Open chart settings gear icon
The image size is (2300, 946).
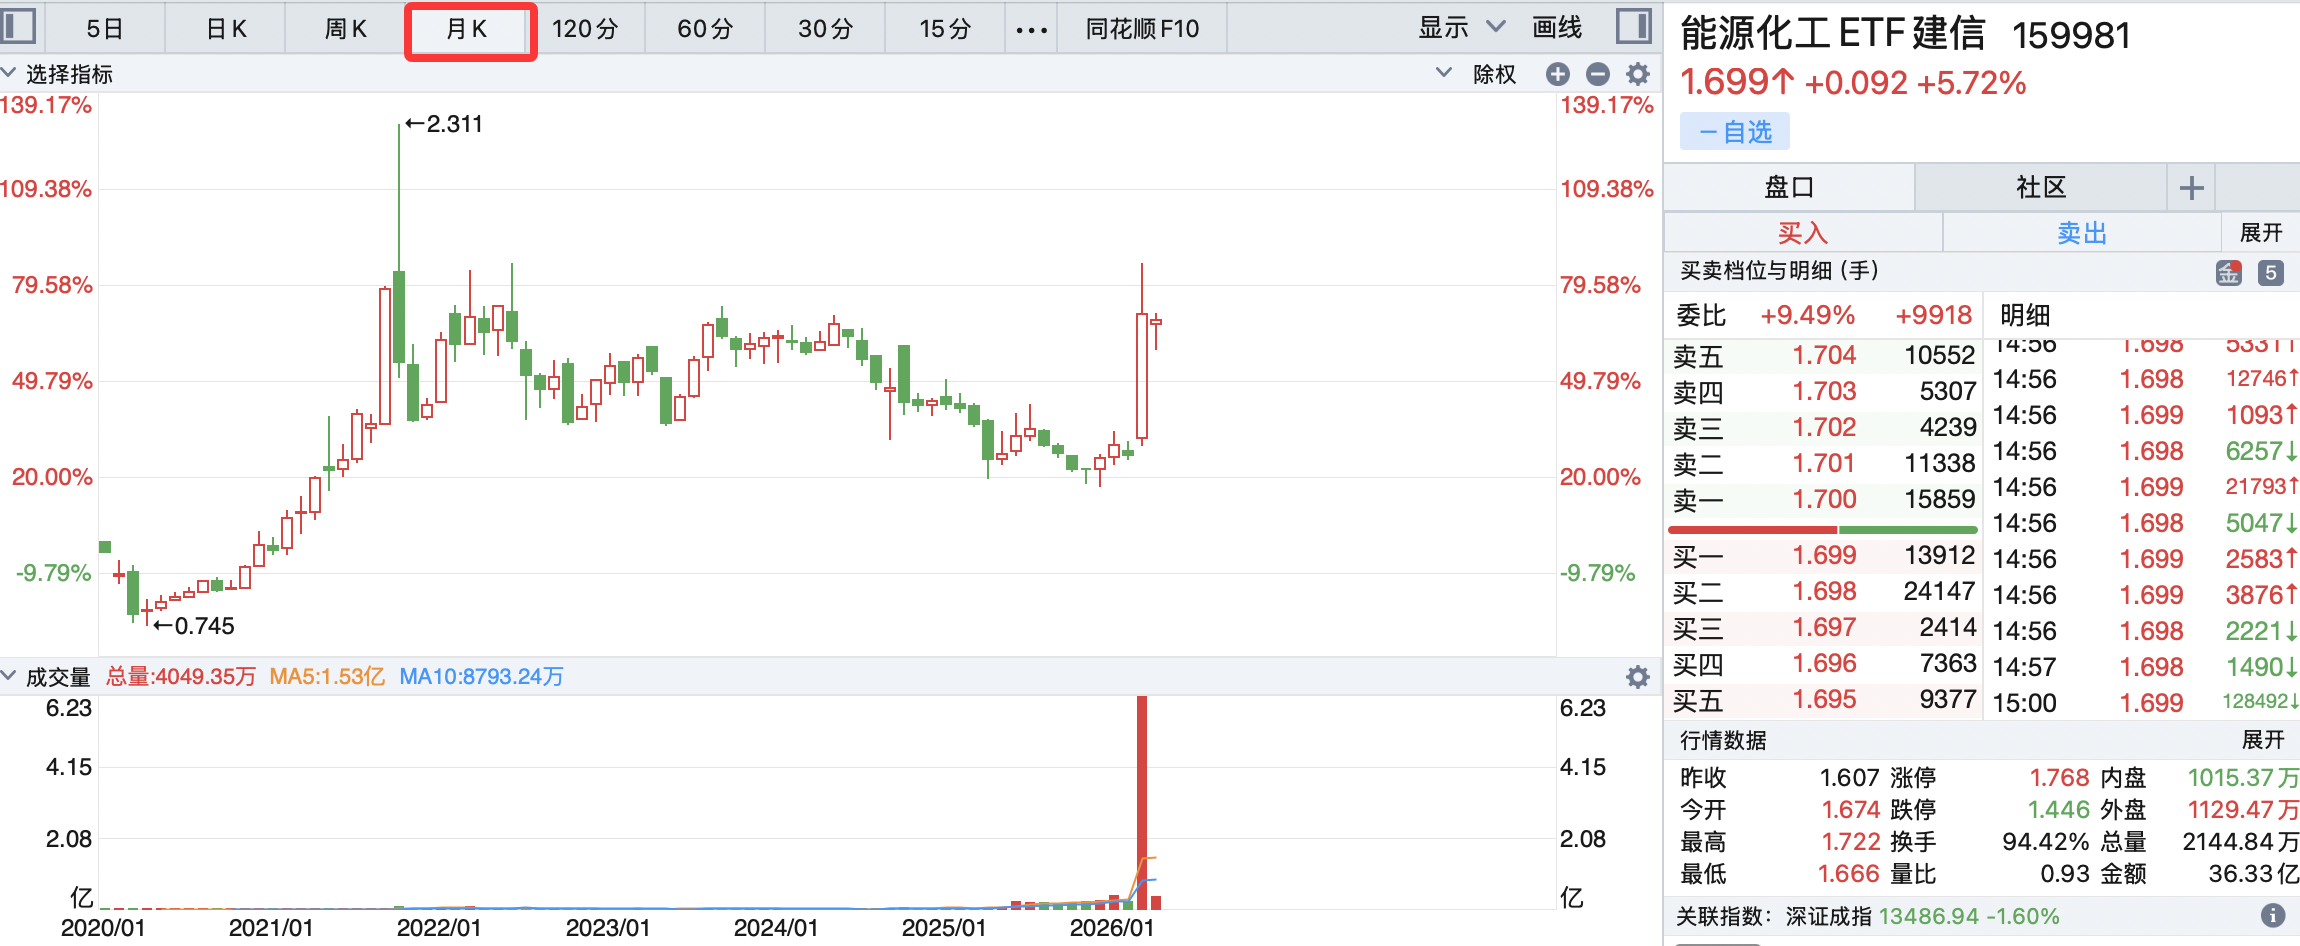coord(1637,74)
